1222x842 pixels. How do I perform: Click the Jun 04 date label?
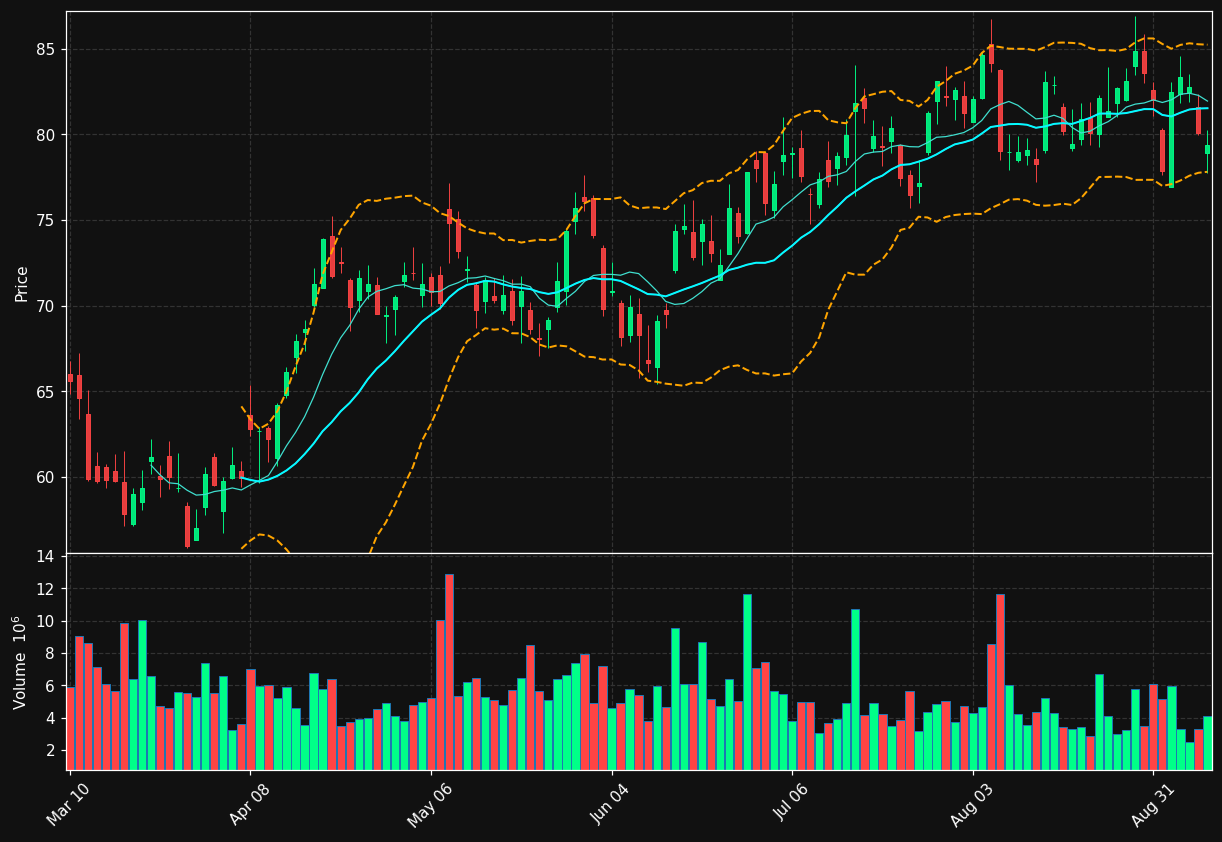612,806
